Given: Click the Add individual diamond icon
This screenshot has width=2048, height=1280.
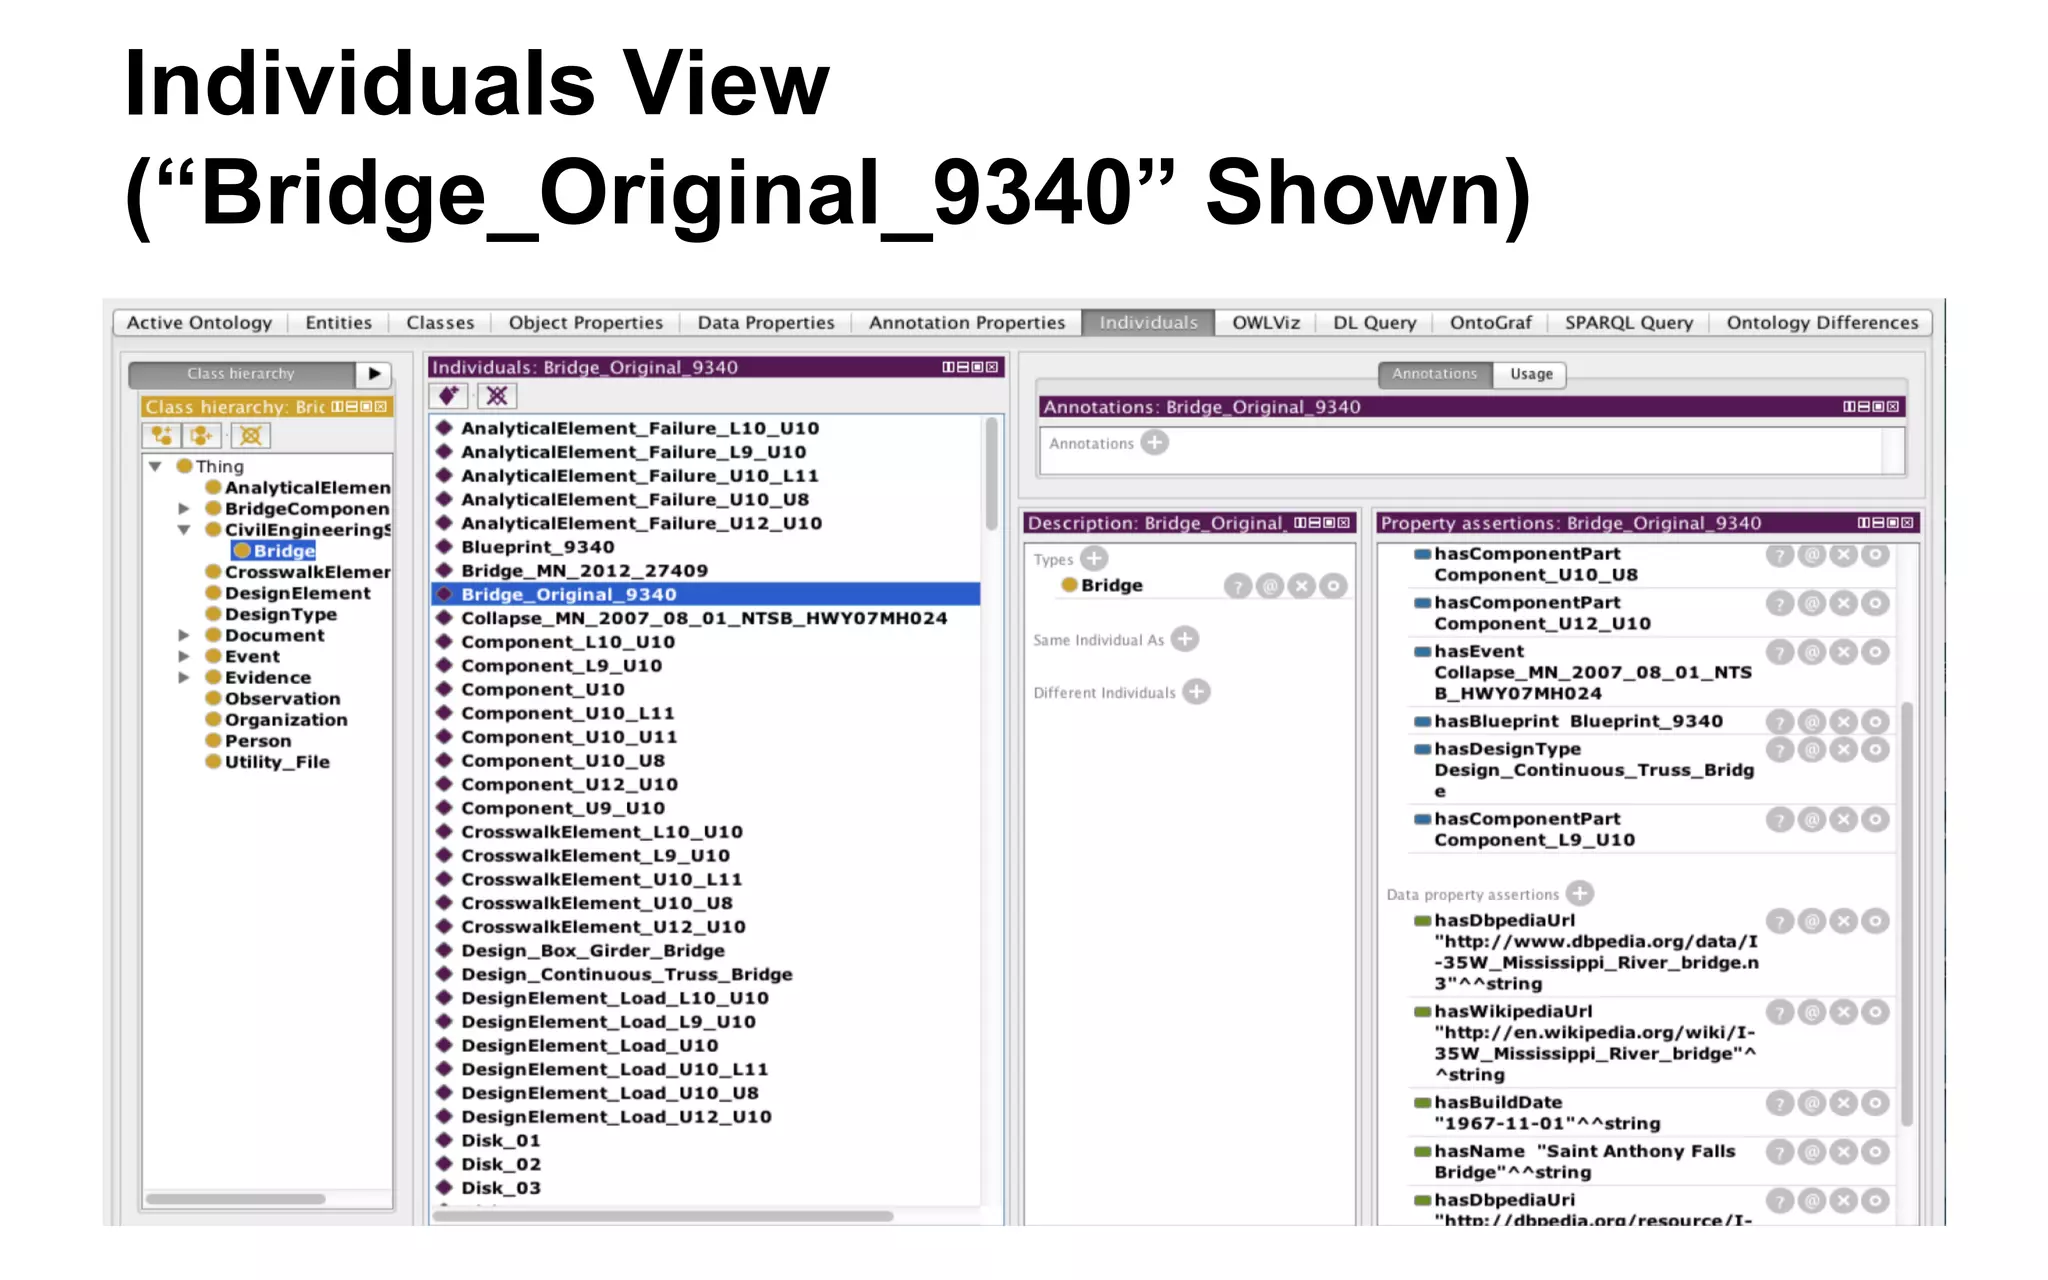Looking at the screenshot, I should click(x=449, y=396).
